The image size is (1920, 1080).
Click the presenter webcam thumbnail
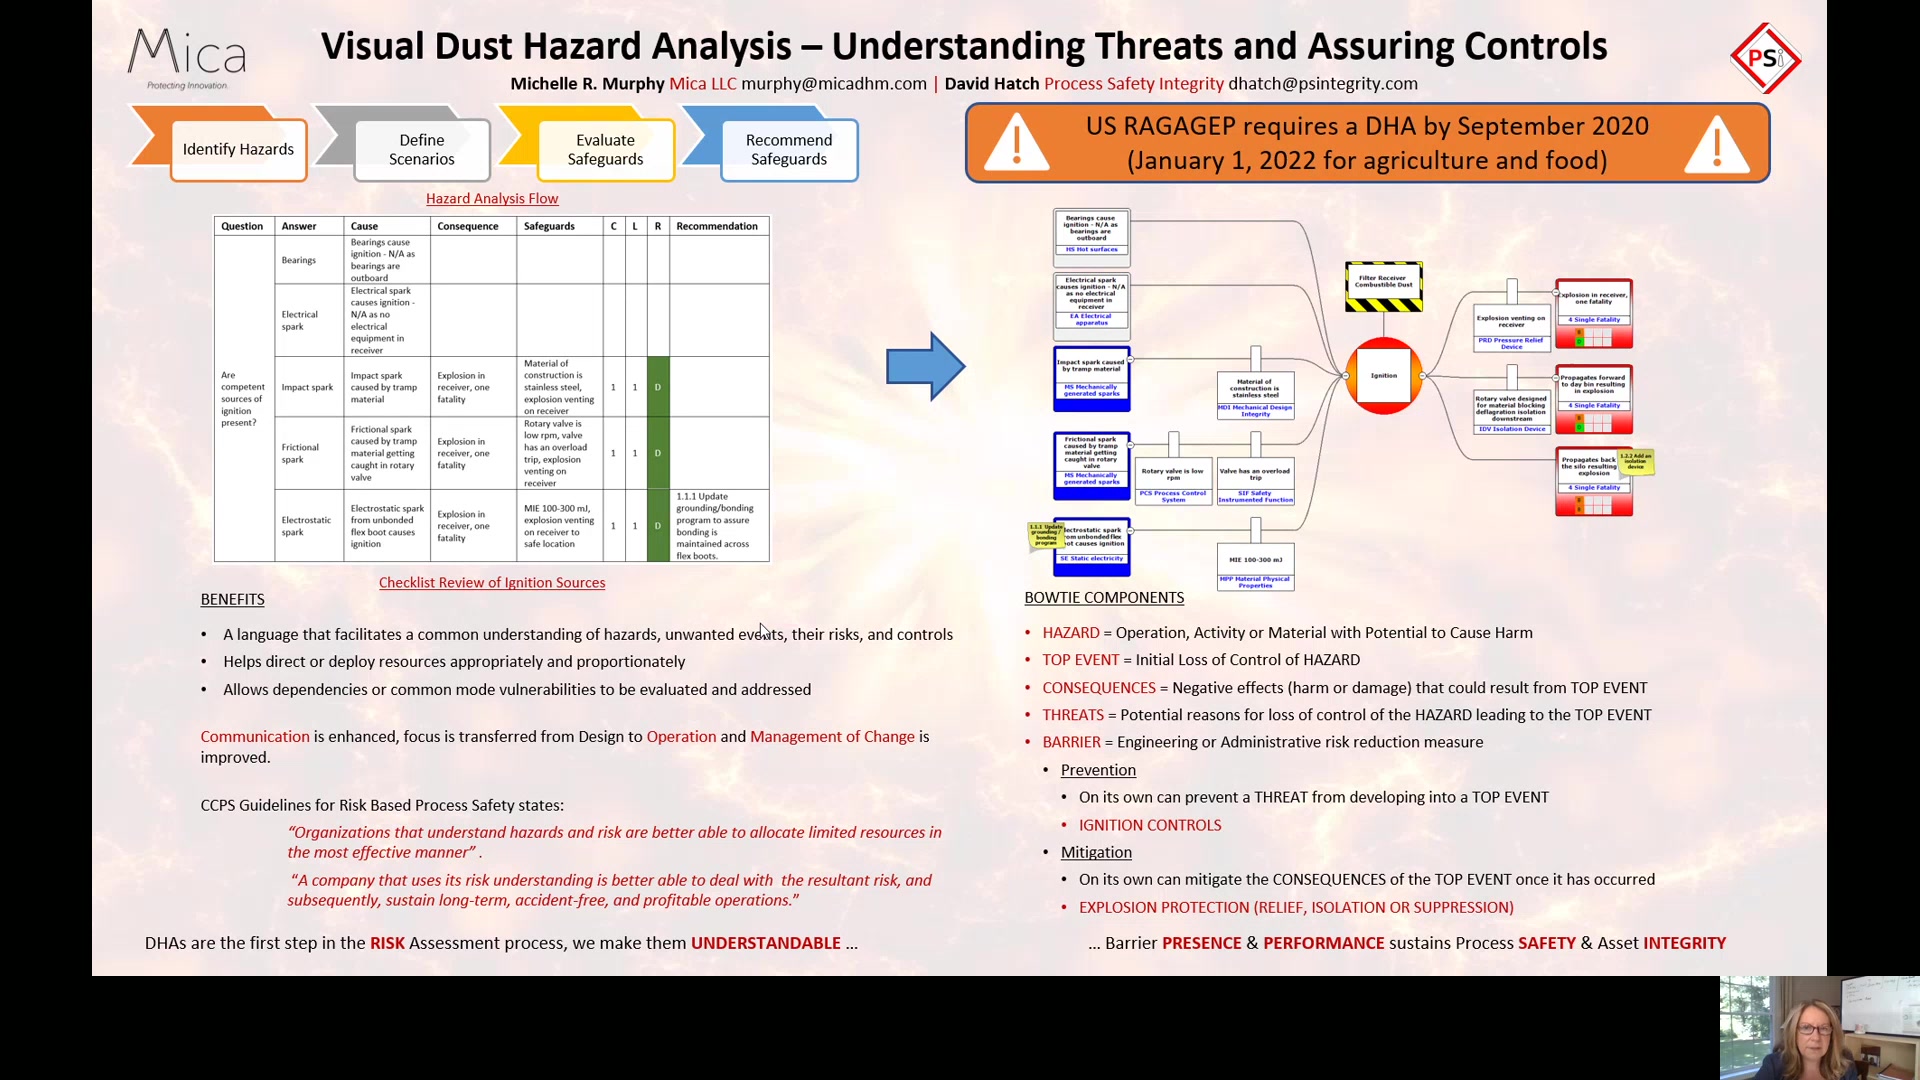click(1819, 1027)
